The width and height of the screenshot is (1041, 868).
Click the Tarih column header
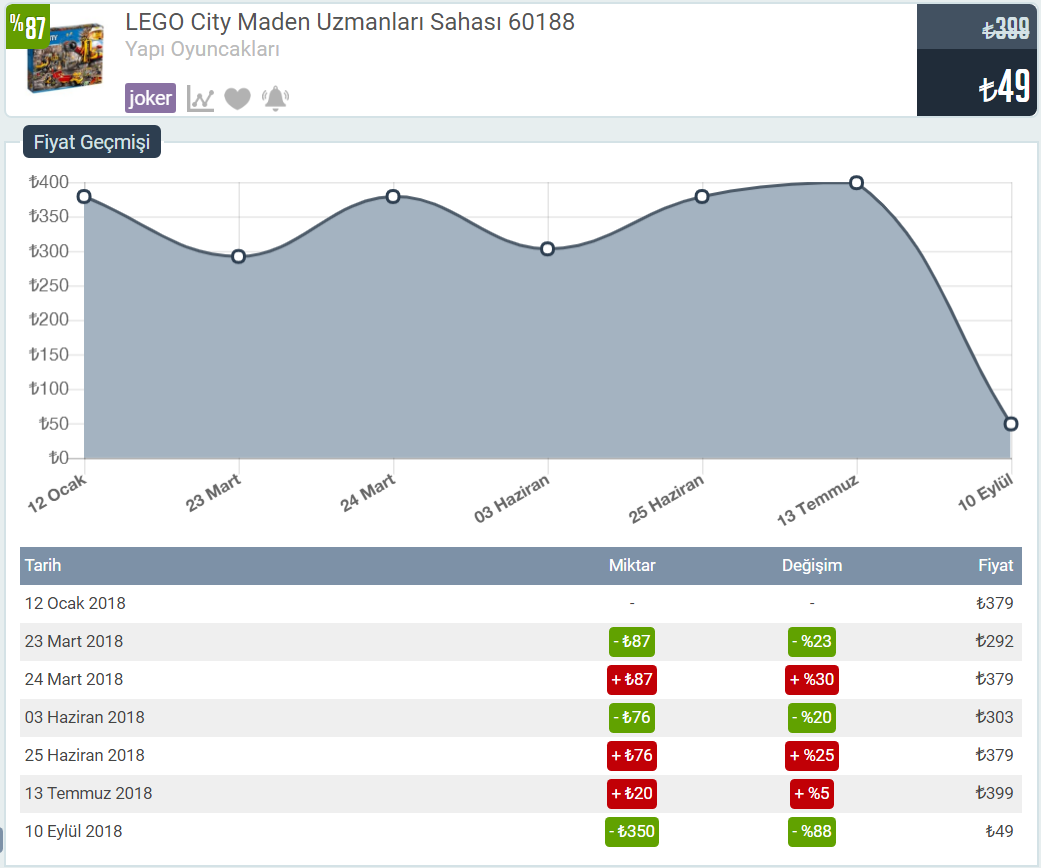pos(43,565)
